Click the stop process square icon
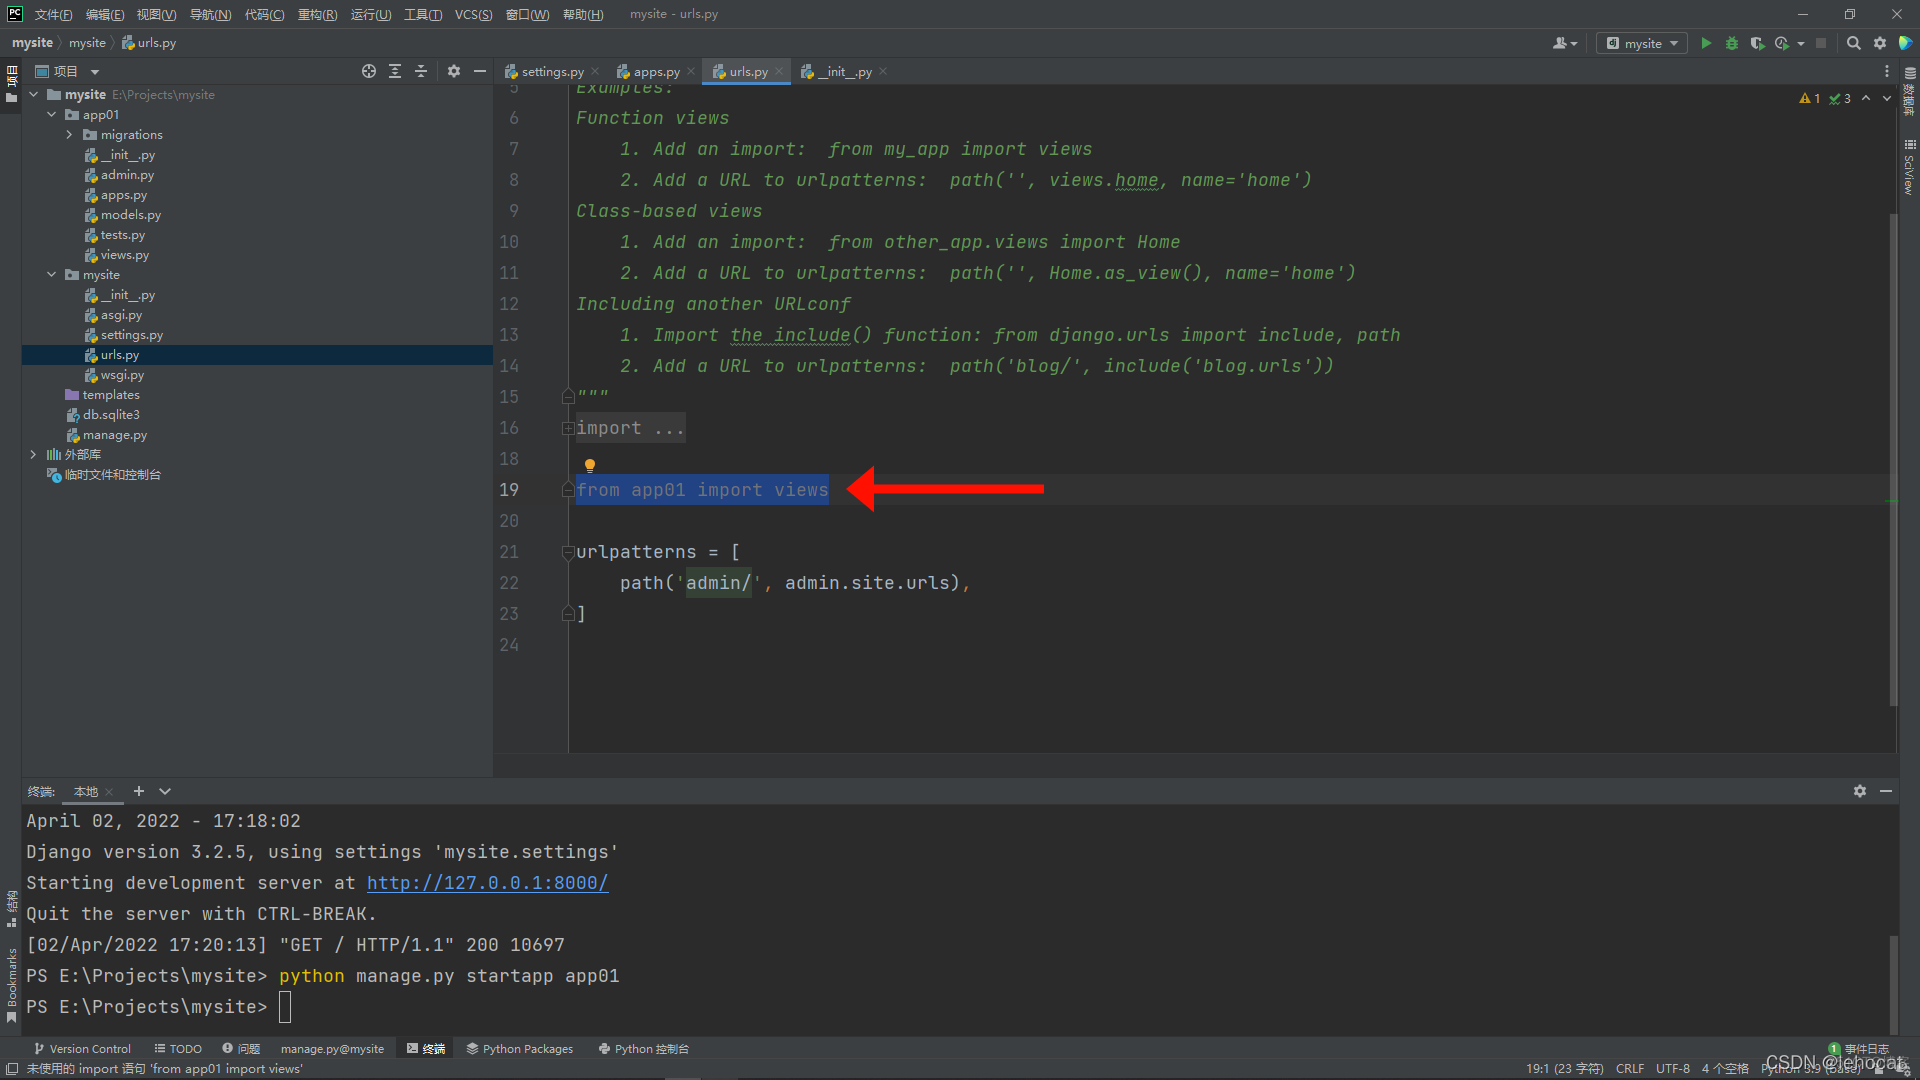Image resolution: width=1920 pixels, height=1080 pixels. [1821, 43]
